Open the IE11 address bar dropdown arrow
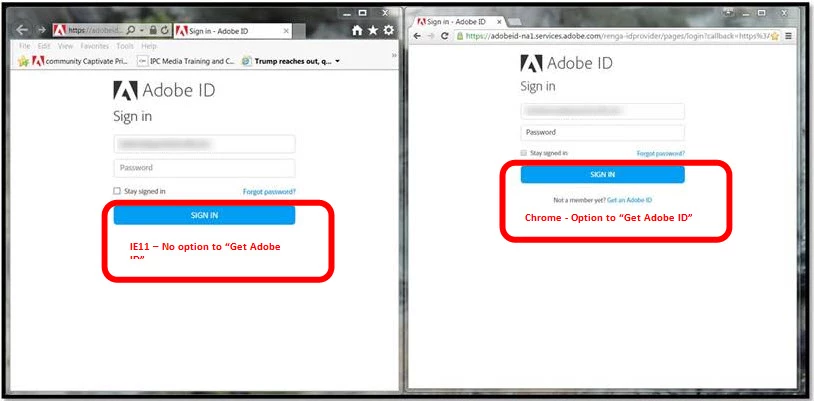 (x=141, y=31)
